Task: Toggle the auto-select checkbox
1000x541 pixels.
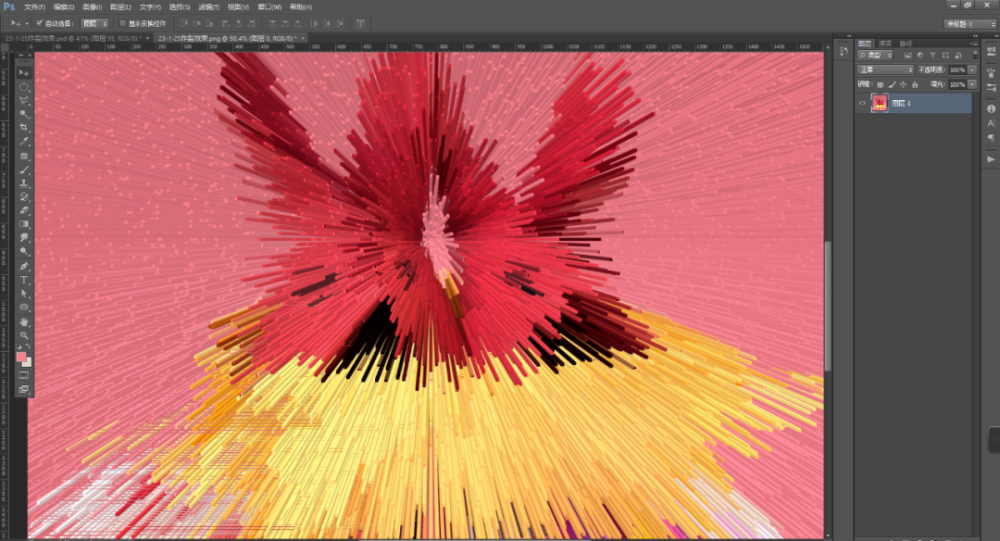Action: (40, 23)
